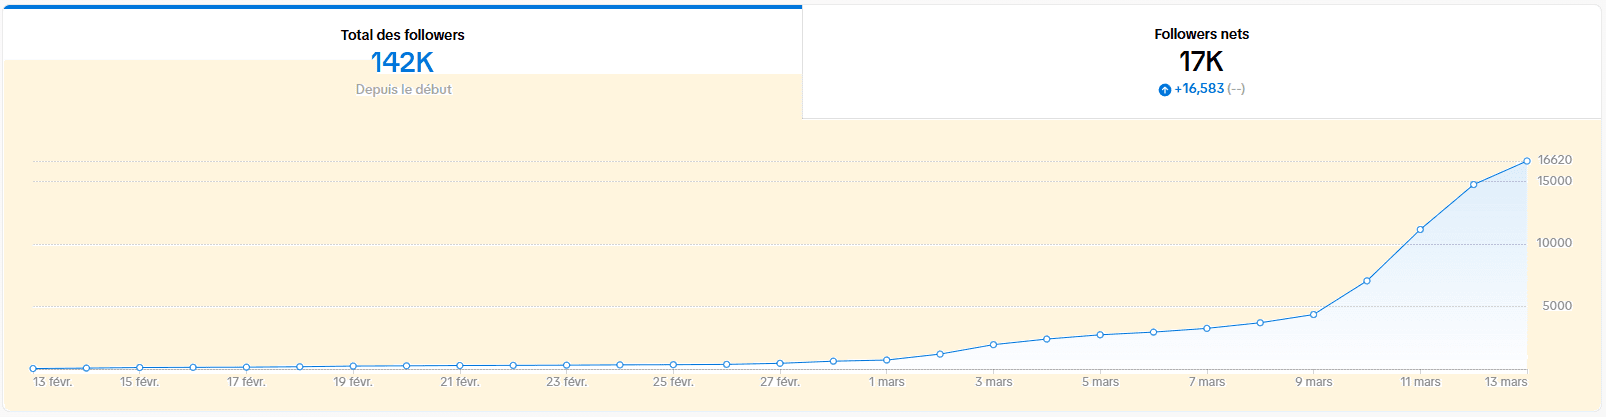The width and height of the screenshot is (1606, 417).
Task: Select the 27 févr. data point
Action: [780, 363]
